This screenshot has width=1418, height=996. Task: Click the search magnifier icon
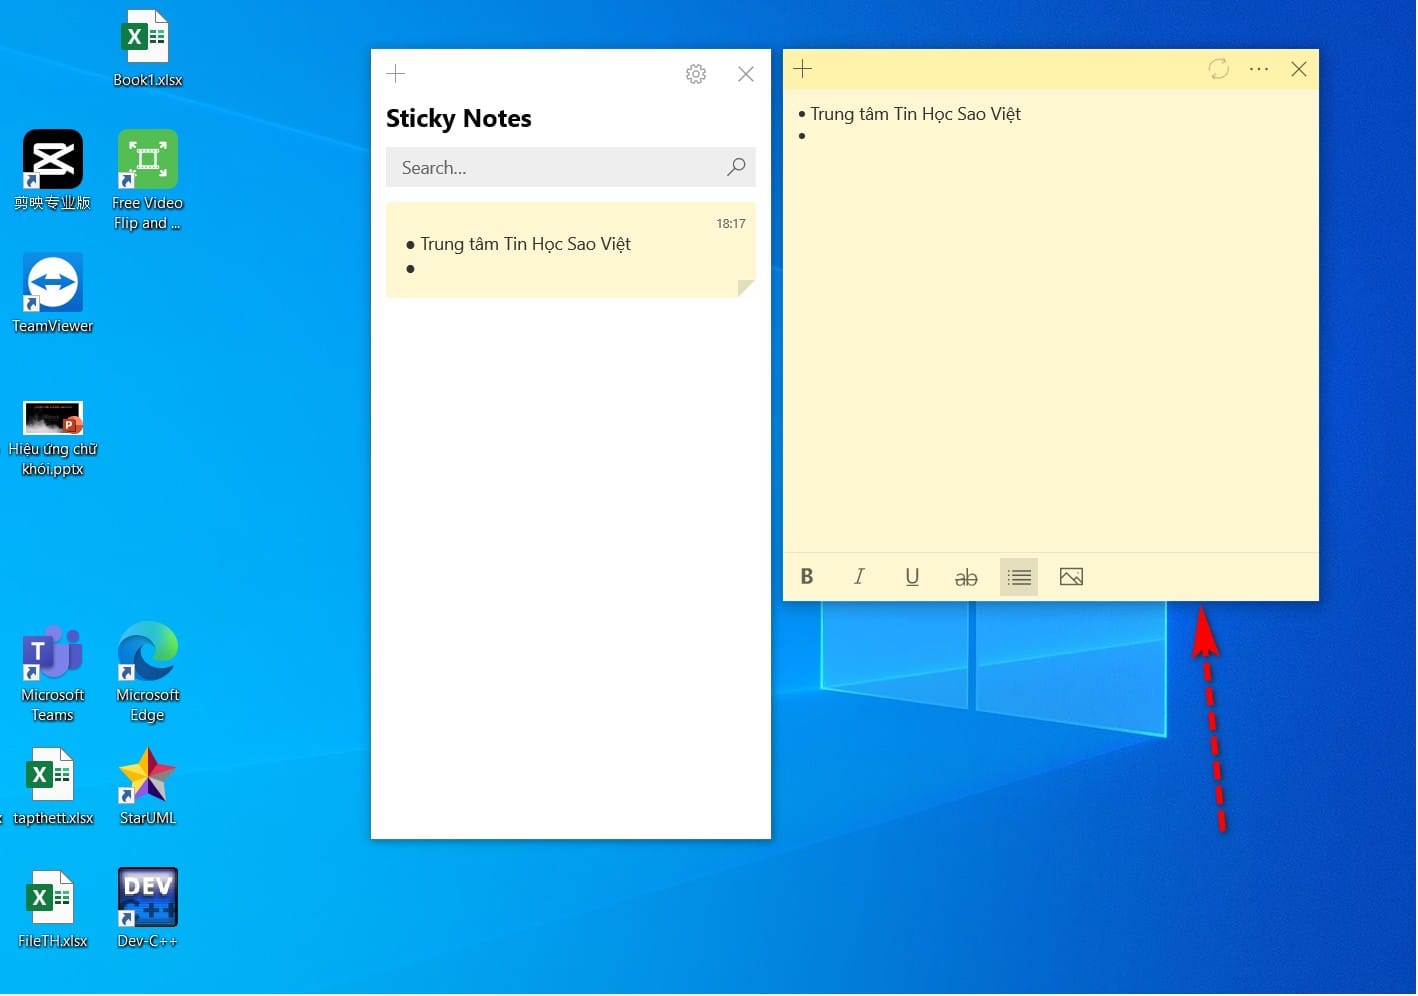click(x=736, y=167)
